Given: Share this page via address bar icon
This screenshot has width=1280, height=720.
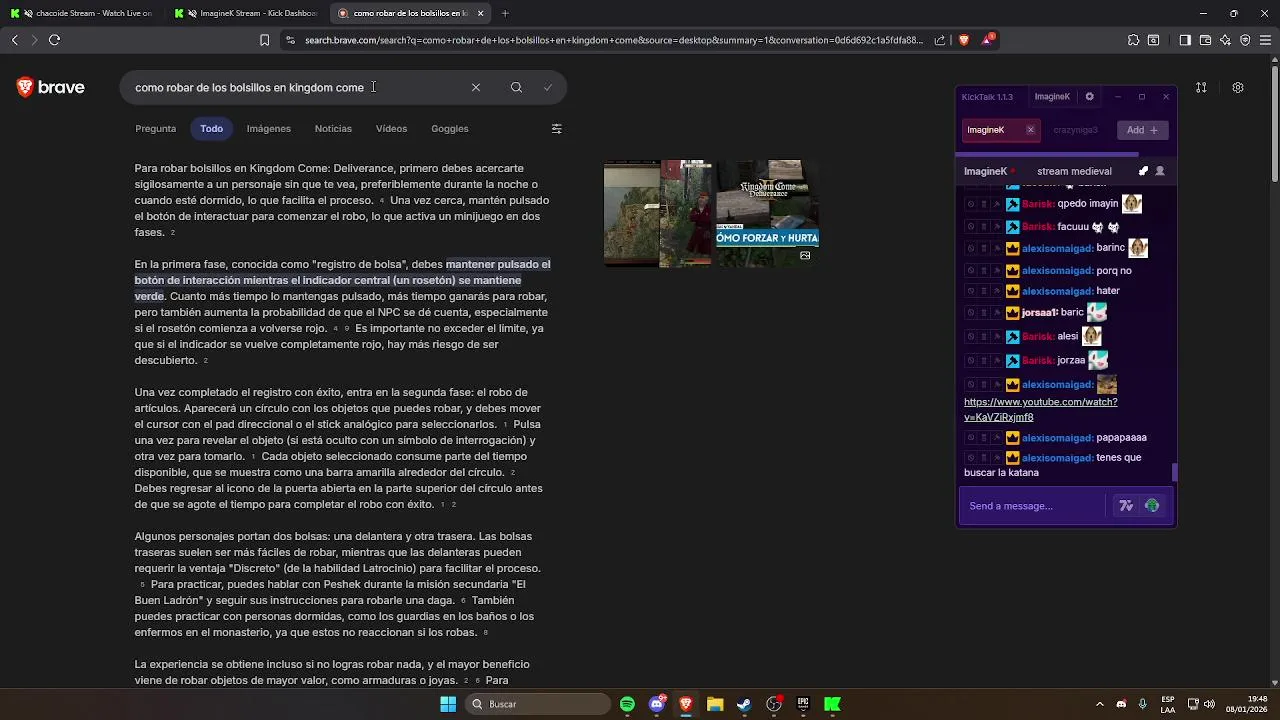Looking at the screenshot, I should [940, 40].
